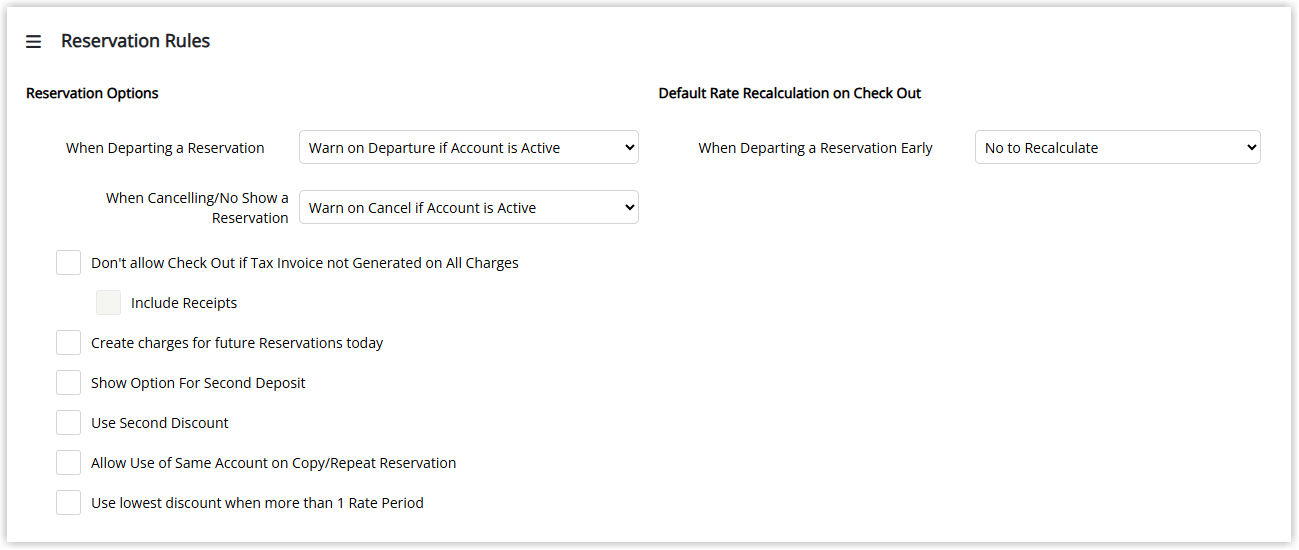1299x550 pixels.
Task: Click the When Departing a Reservation Early label
Action: 815,148
